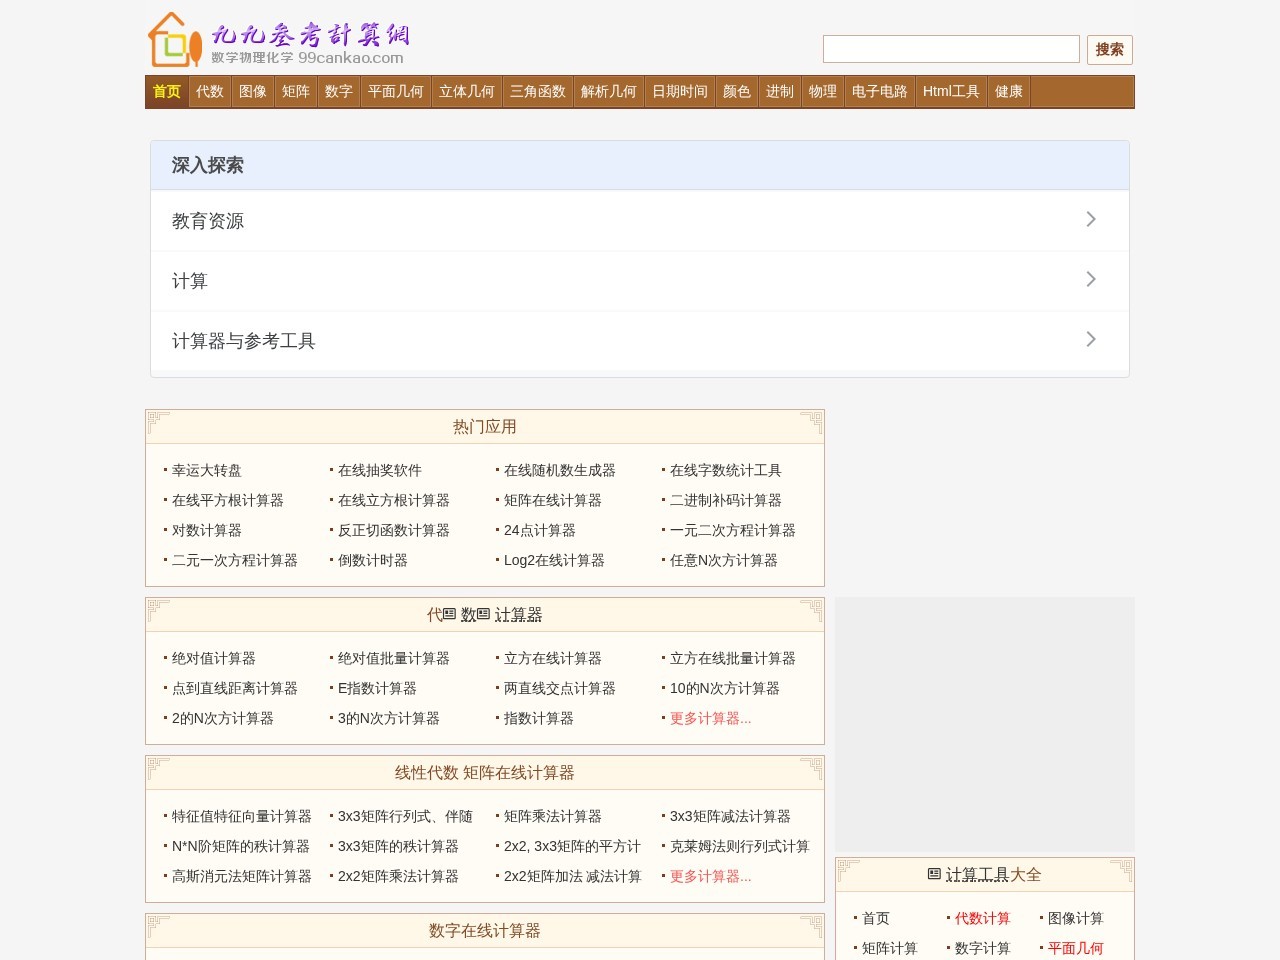Open the 矩阵 navigation menu item

click(296, 91)
